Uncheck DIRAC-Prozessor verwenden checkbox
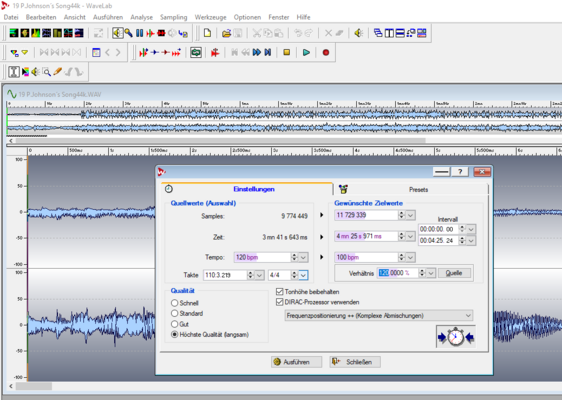Image resolution: width=562 pixels, height=400 pixels. point(280,302)
